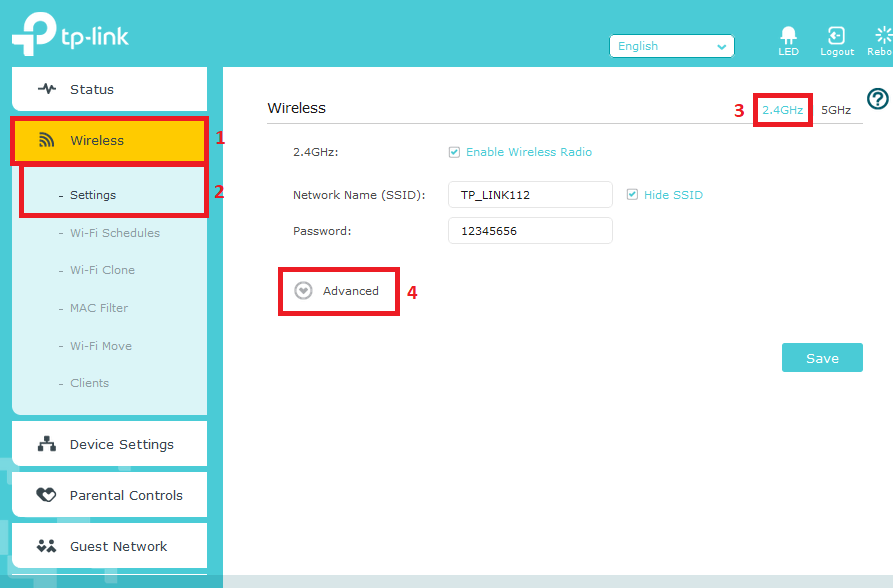
Task: Click the Save button
Action: (x=821, y=358)
